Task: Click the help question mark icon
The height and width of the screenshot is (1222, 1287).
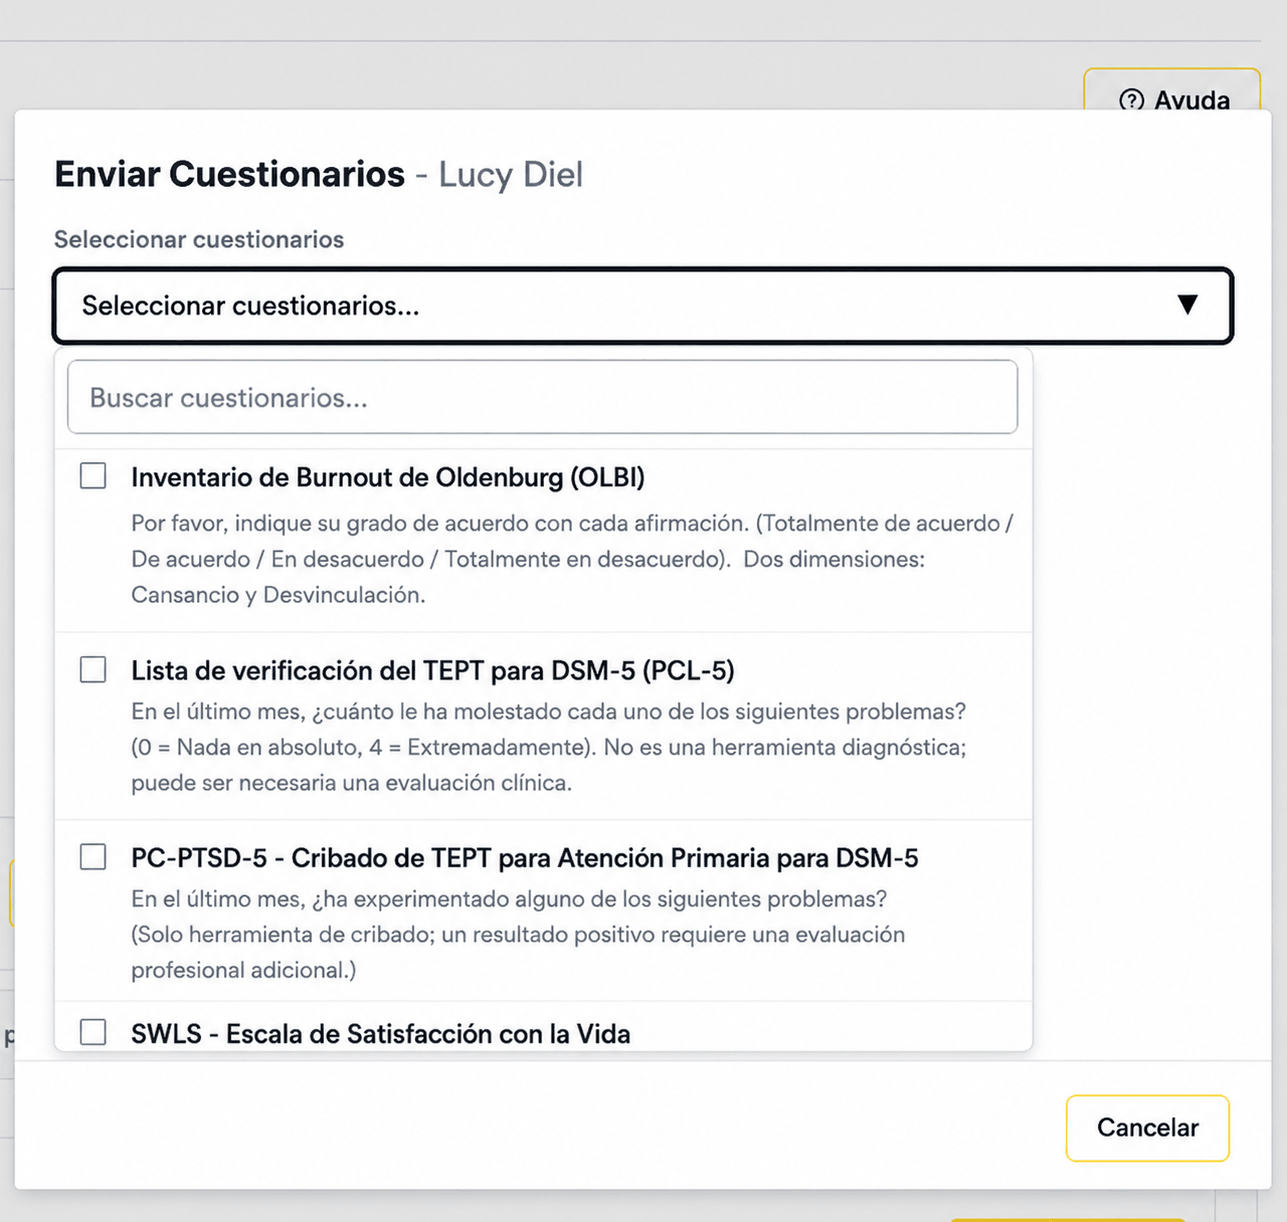Action: point(1131,100)
